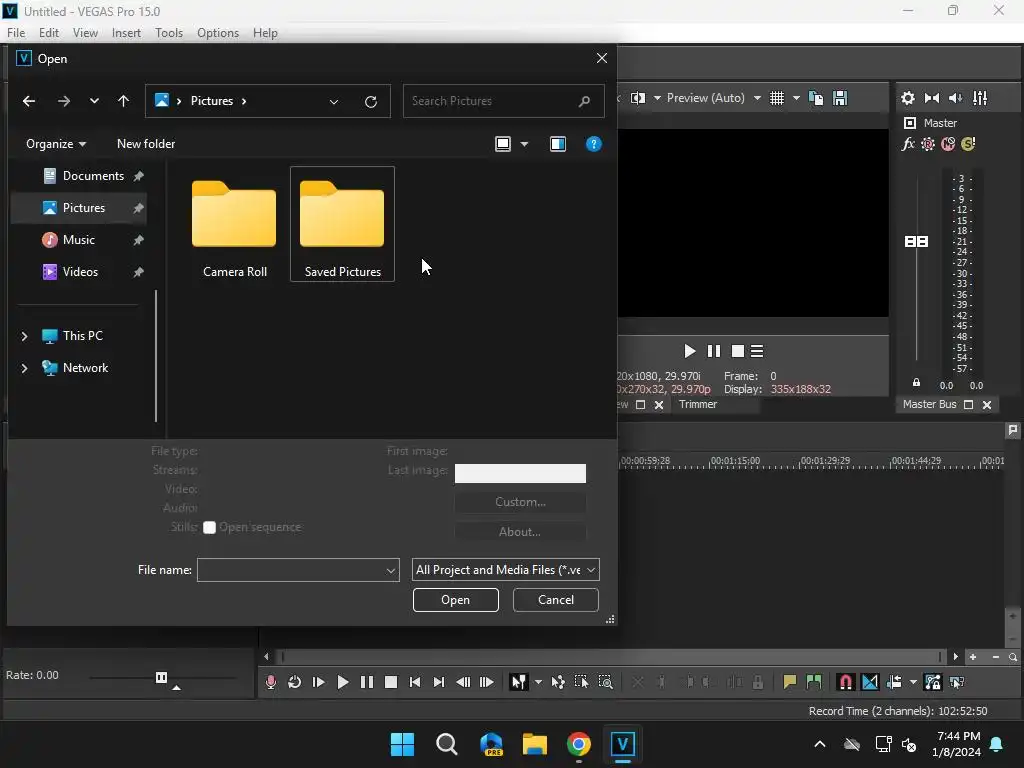This screenshot has height=768, width=1024.
Task: Click Stop in video preview window
Action: 738,351
